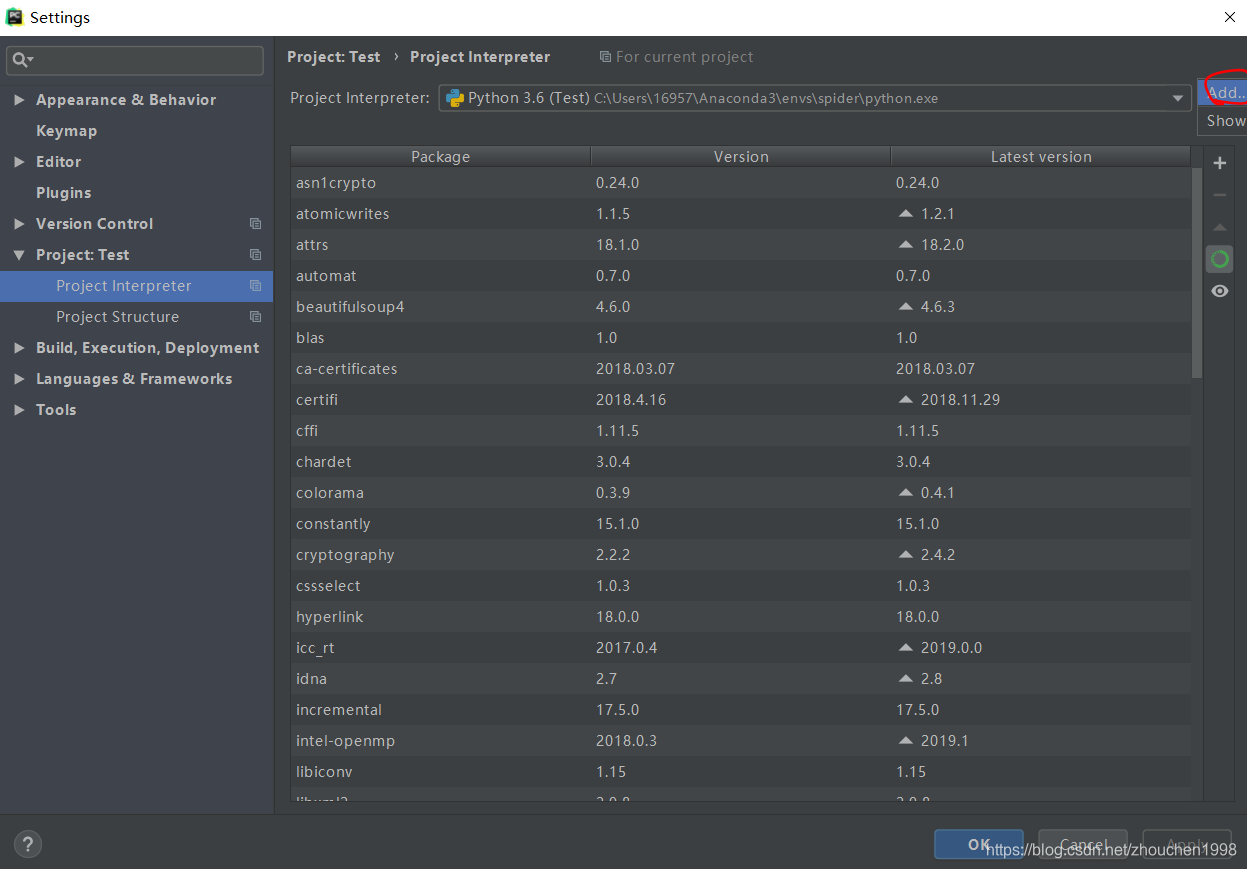Click the OK button
This screenshot has width=1247, height=869.
(x=979, y=844)
